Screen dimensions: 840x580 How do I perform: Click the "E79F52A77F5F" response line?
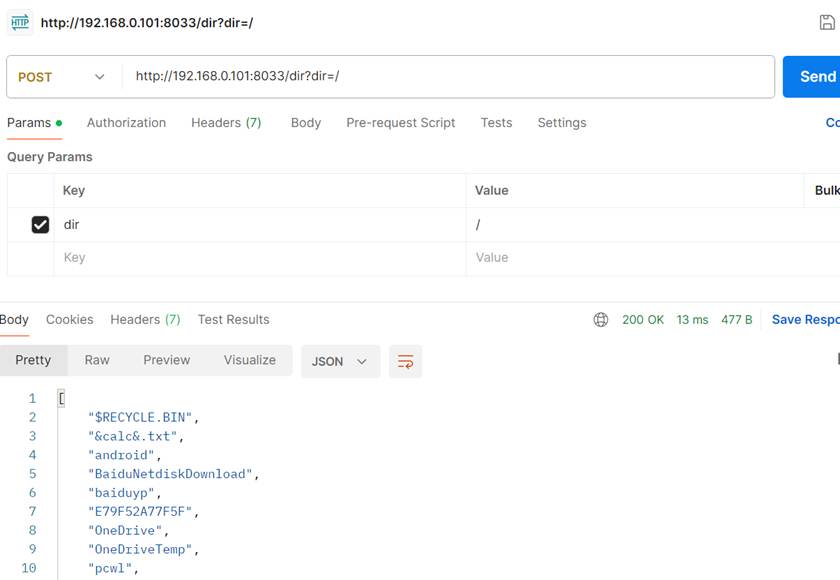coord(144,511)
